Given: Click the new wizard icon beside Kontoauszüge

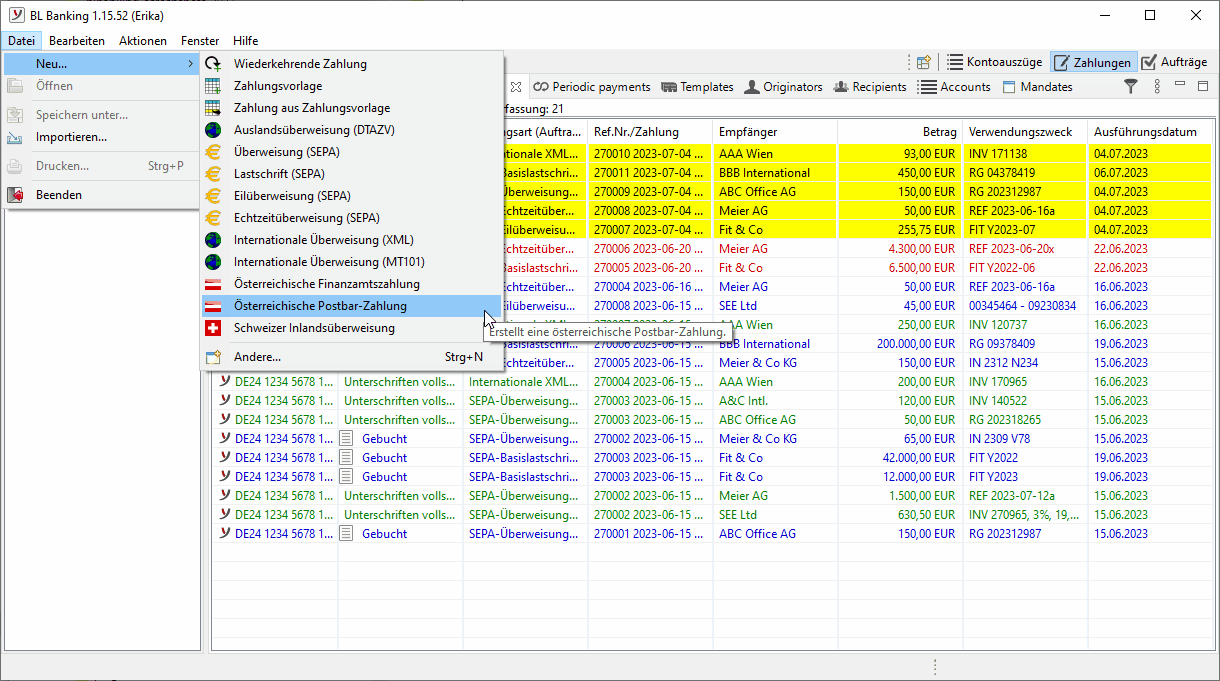Looking at the screenshot, I should (x=924, y=62).
